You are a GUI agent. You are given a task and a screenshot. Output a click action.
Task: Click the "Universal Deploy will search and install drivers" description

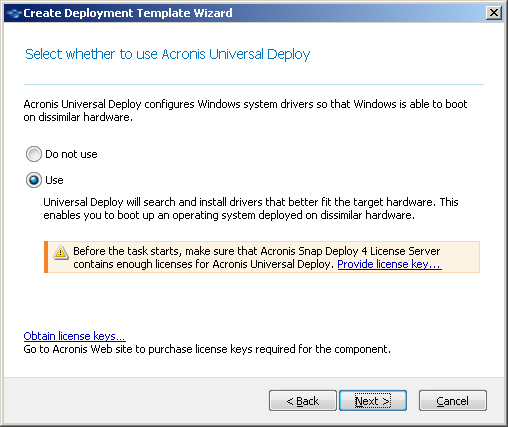pyautogui.click(x=251, y=209)
